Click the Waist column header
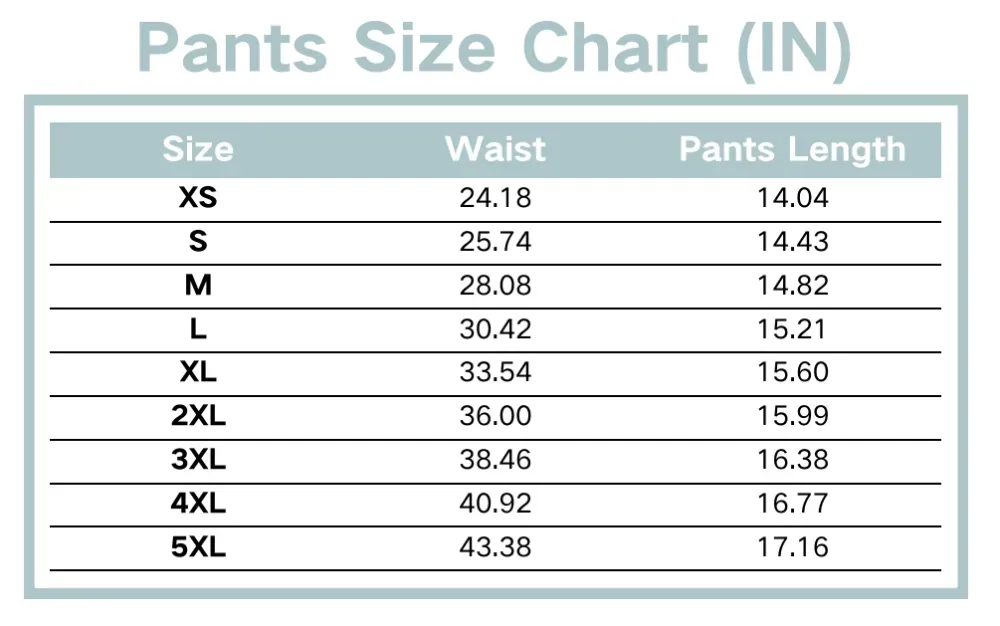1000x626 pixels. 496,150
